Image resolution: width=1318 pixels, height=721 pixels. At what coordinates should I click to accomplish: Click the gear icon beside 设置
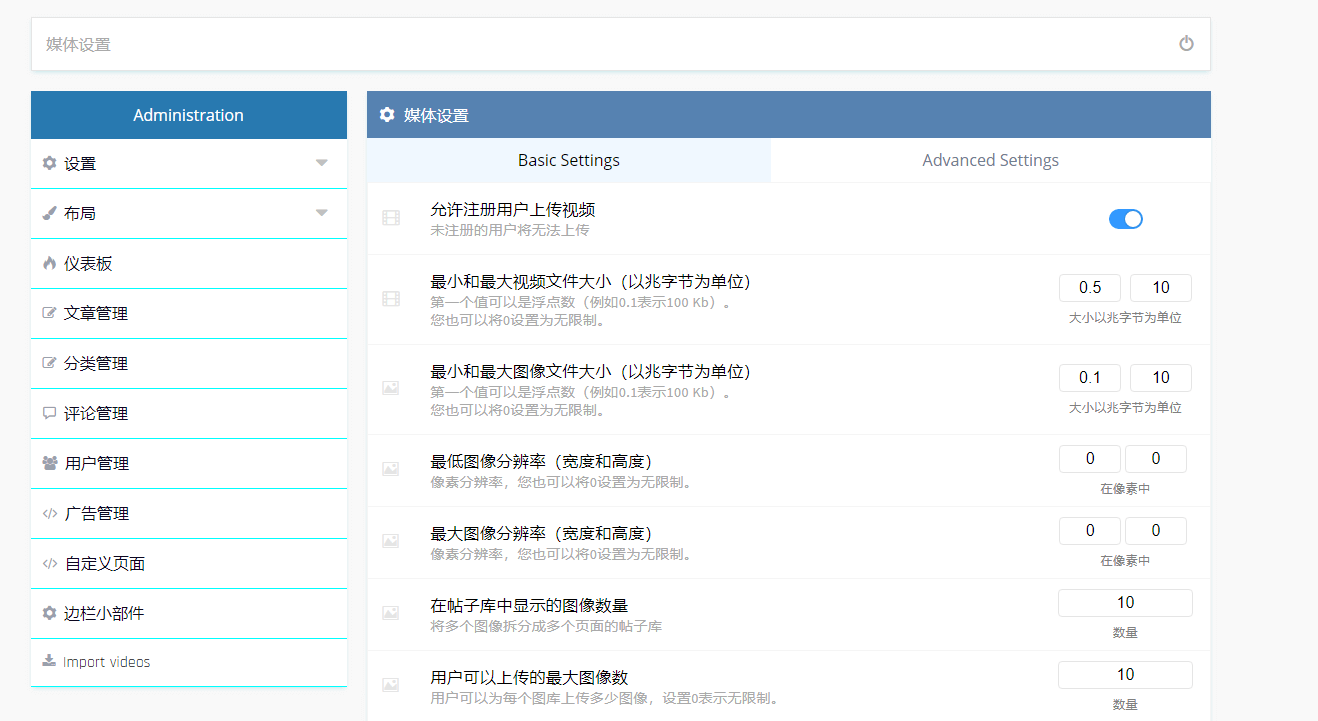[x=49, y=163]
